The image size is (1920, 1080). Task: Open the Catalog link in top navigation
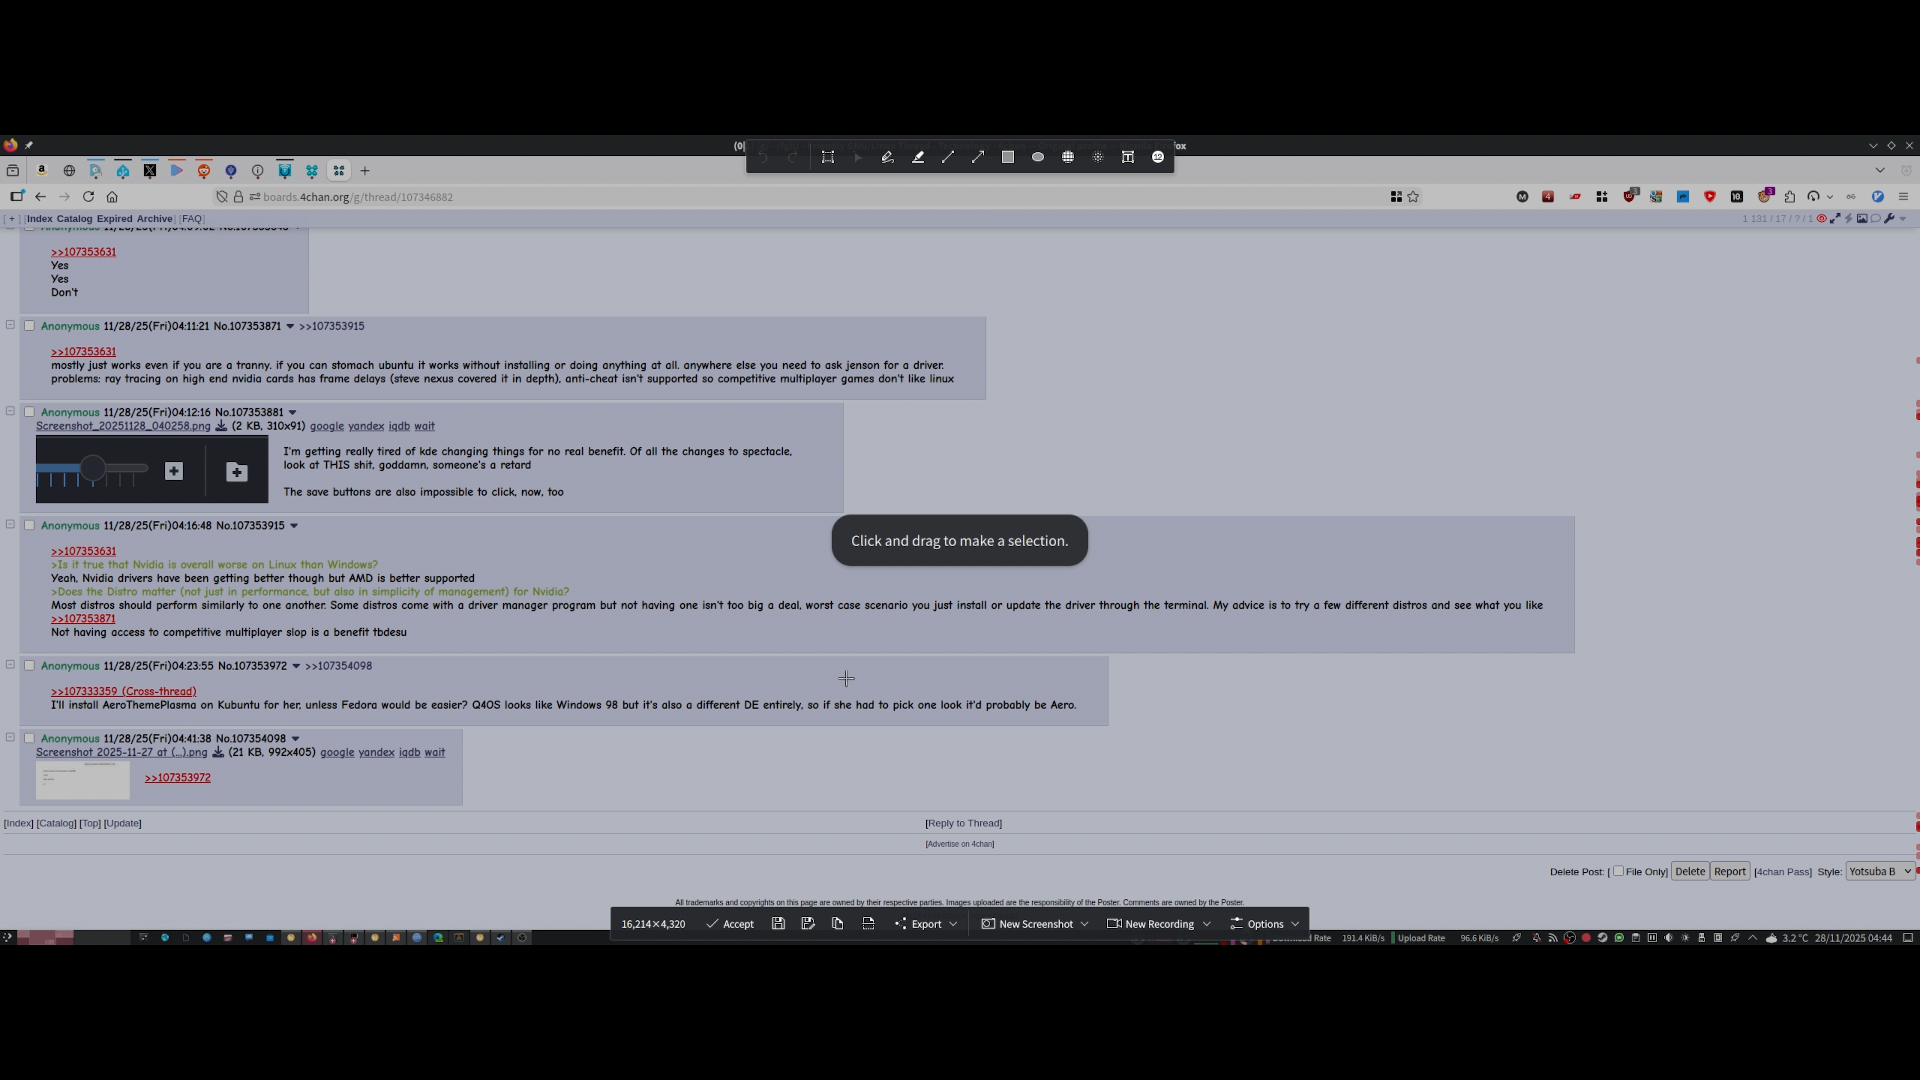point(74,218)
